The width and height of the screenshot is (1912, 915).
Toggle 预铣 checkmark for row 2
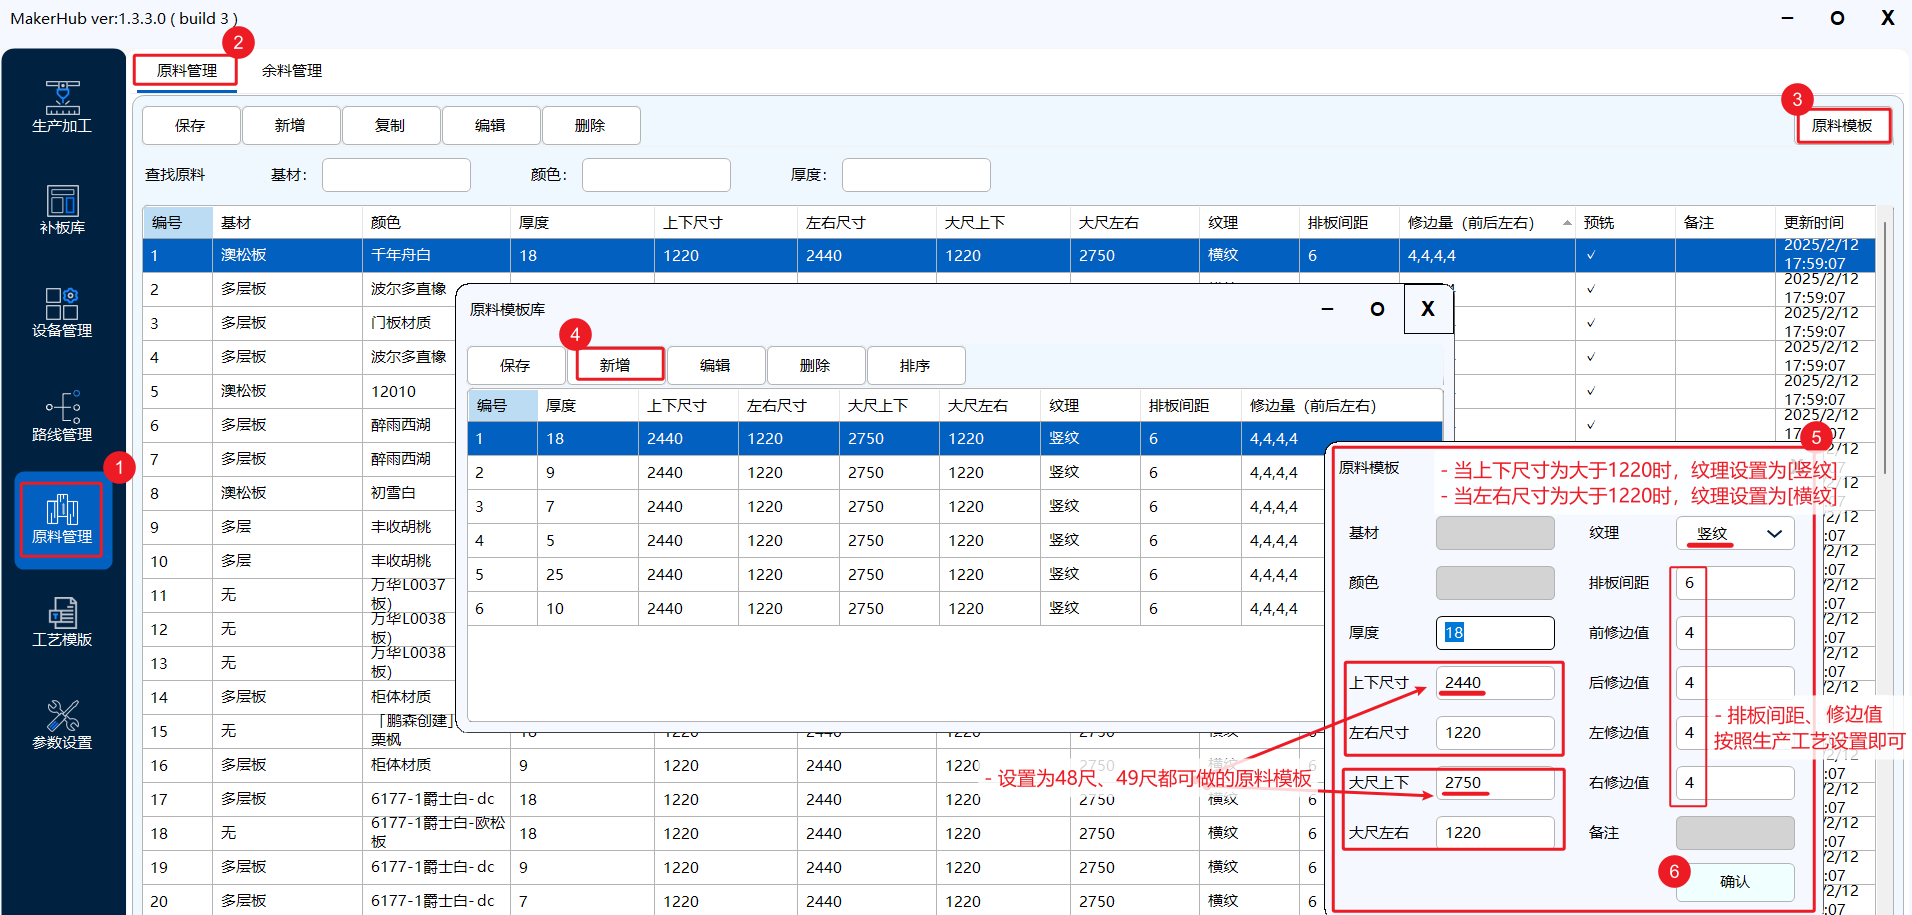pos(1591,289)
